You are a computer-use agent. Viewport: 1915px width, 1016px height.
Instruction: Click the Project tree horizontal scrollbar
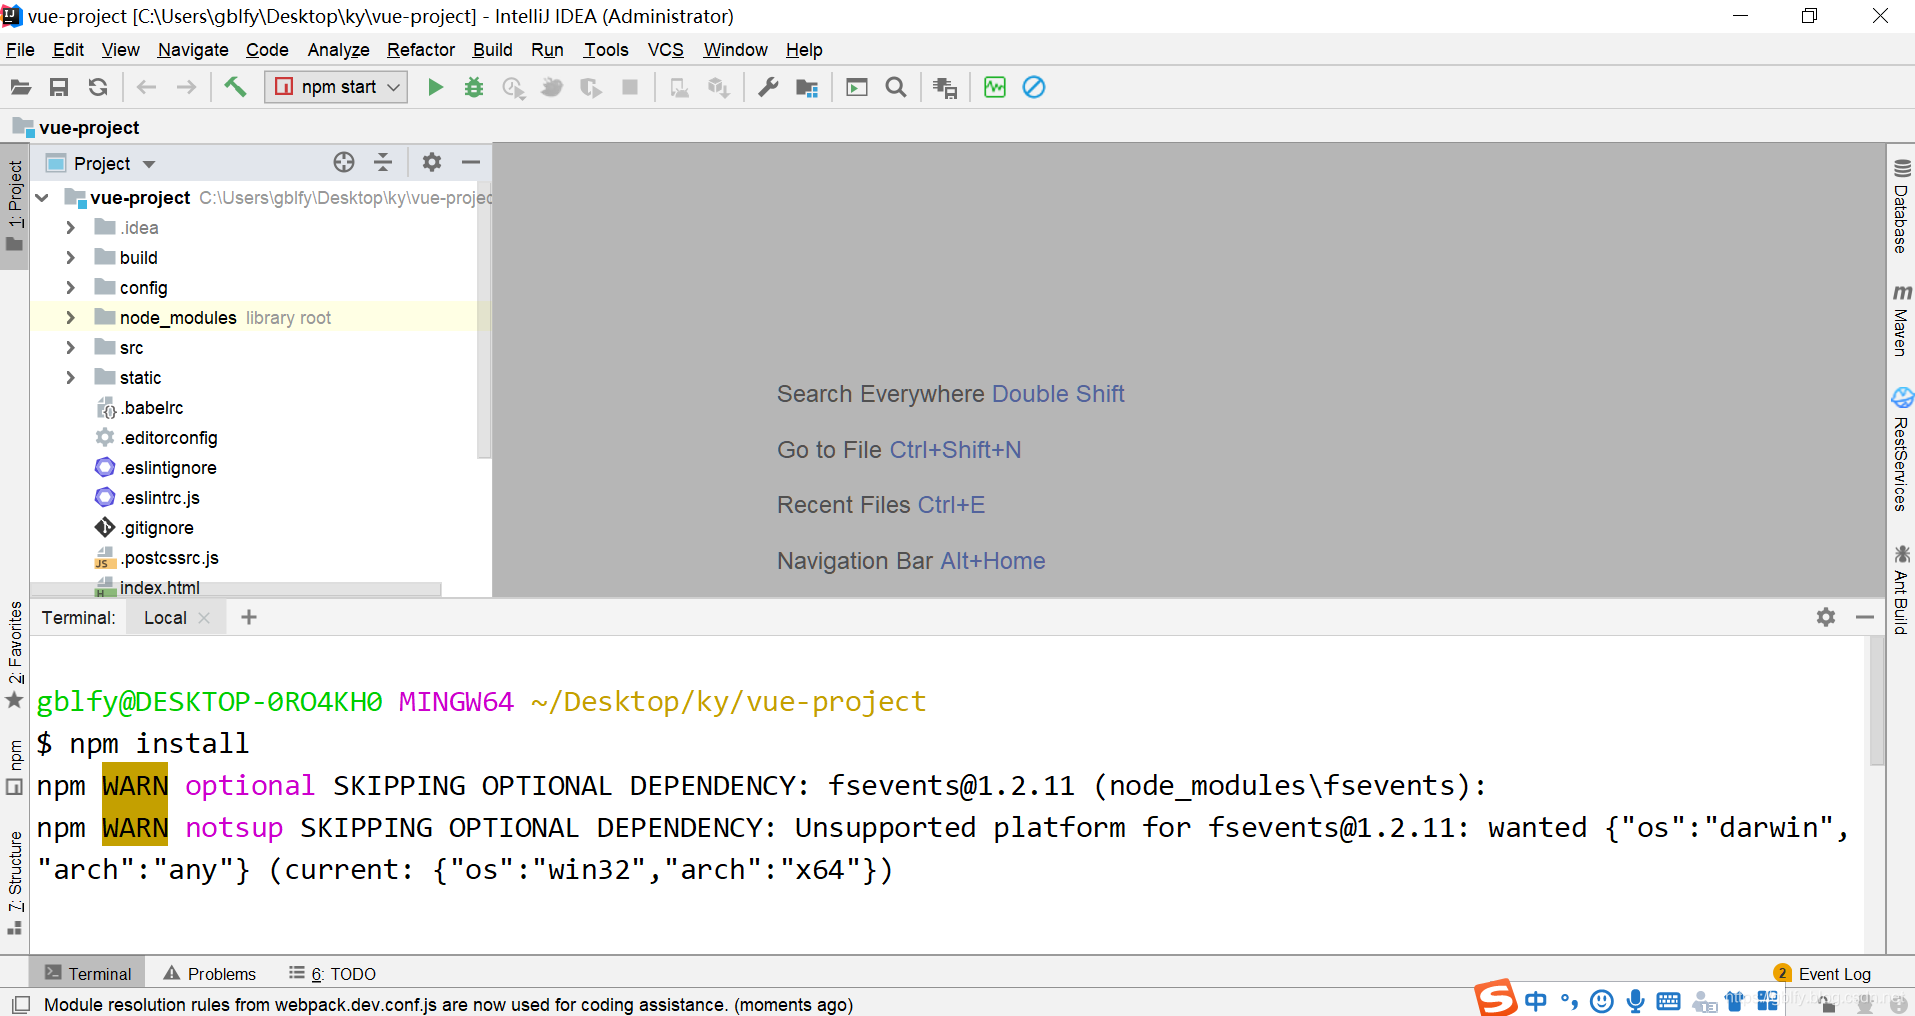tap(236, 590)
